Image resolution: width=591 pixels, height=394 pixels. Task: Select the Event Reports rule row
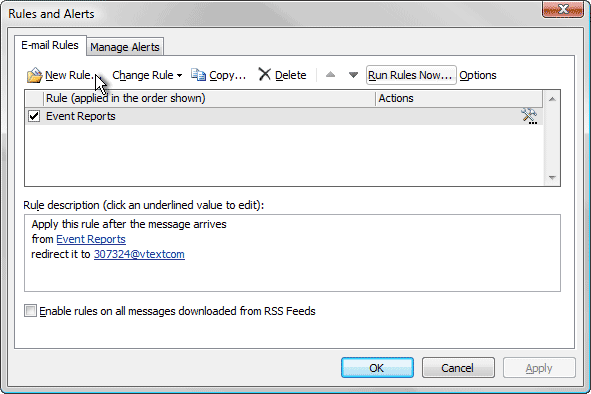pos(285,116)
